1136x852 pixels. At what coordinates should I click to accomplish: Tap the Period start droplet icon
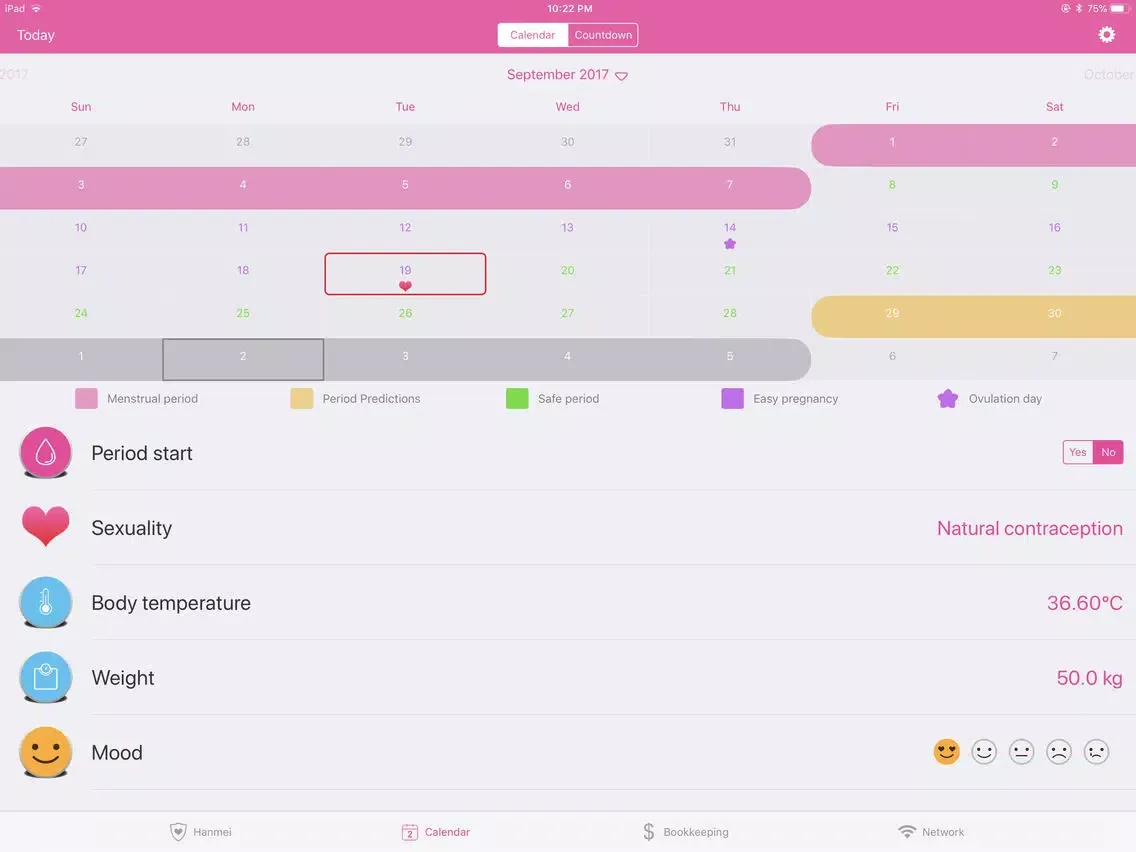tap(46, 452)
